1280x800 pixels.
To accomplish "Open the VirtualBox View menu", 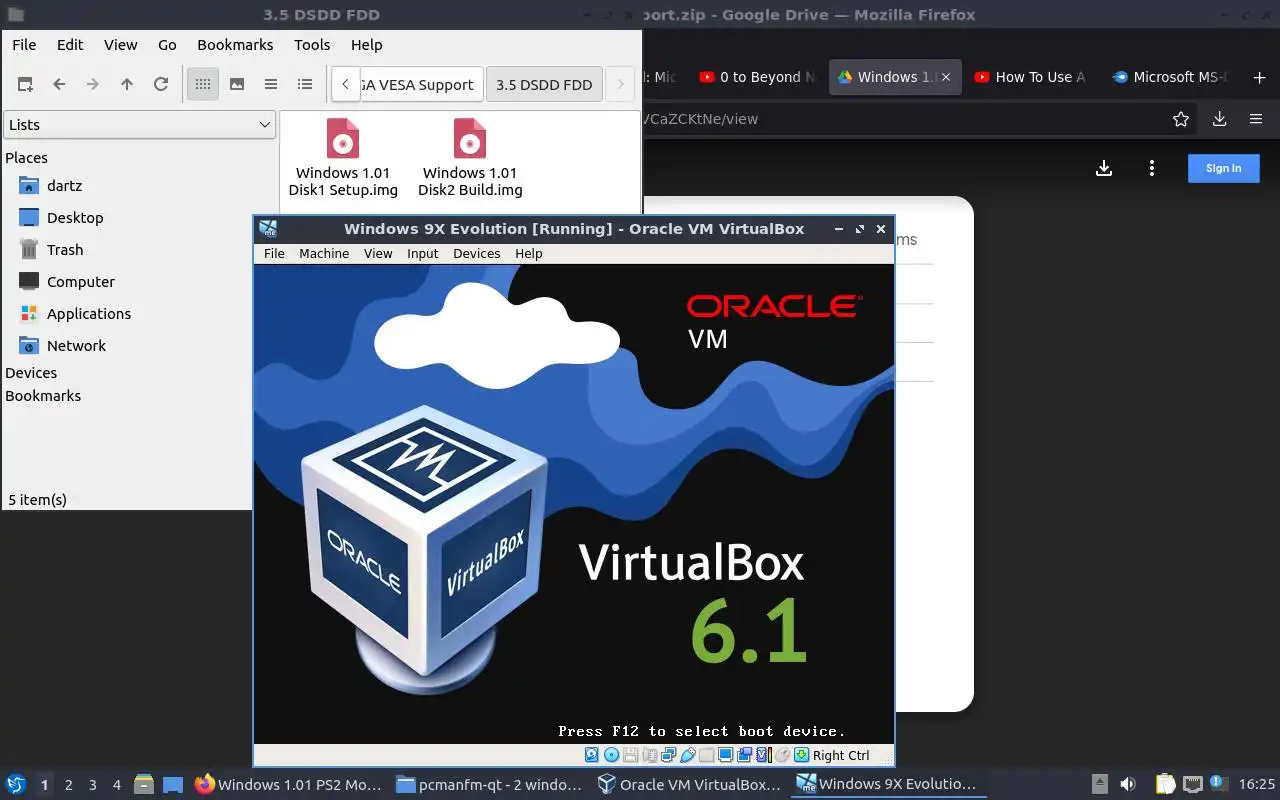I will 378,254.
